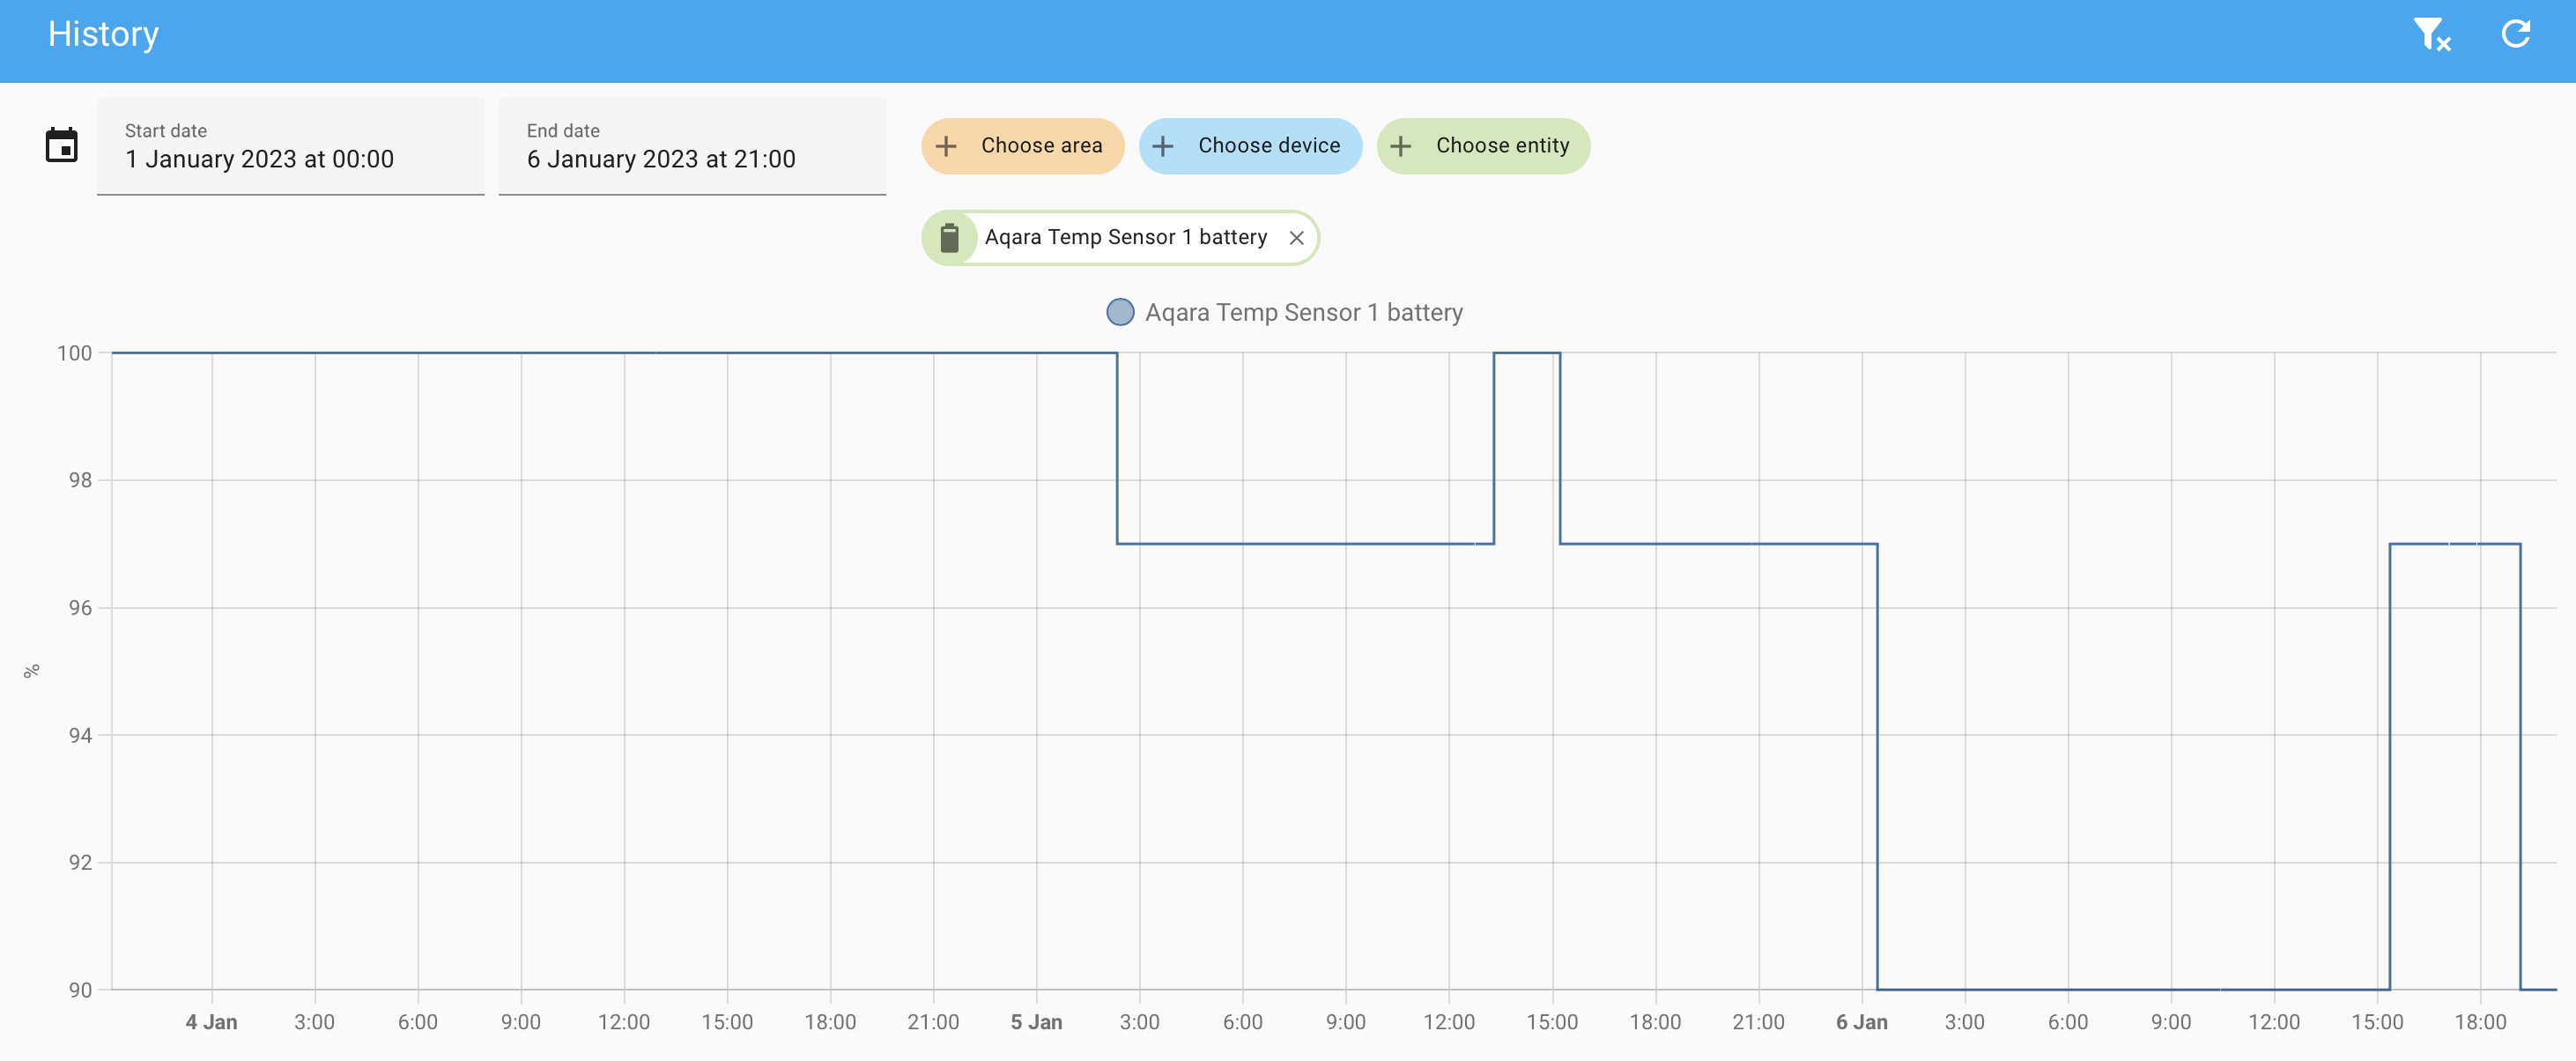Click the 100% level line on the chart
The image size is (2576, 1061).
(x=600, y=352)
